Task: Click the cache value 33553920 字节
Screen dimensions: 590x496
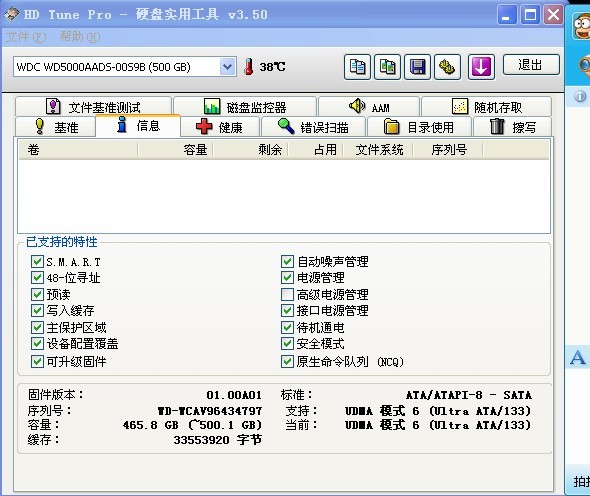Action: click(x=217, y=440)
